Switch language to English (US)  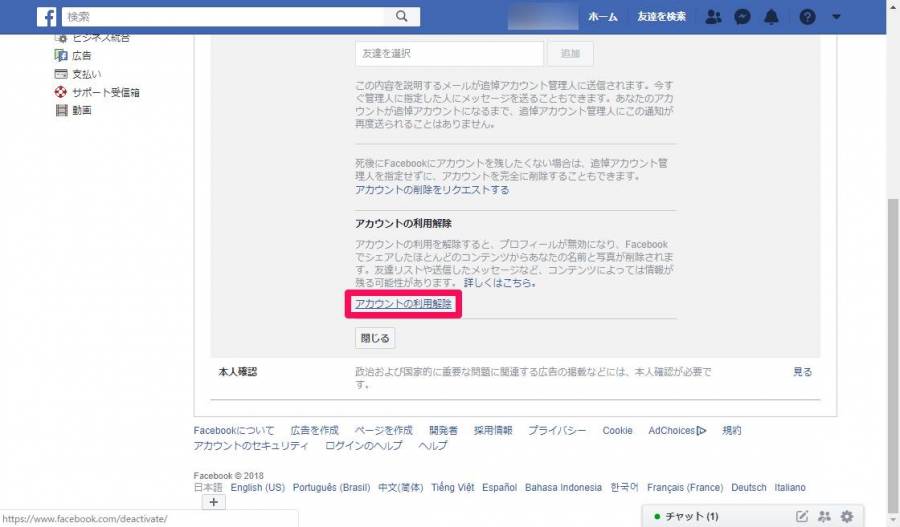[258, 487]
